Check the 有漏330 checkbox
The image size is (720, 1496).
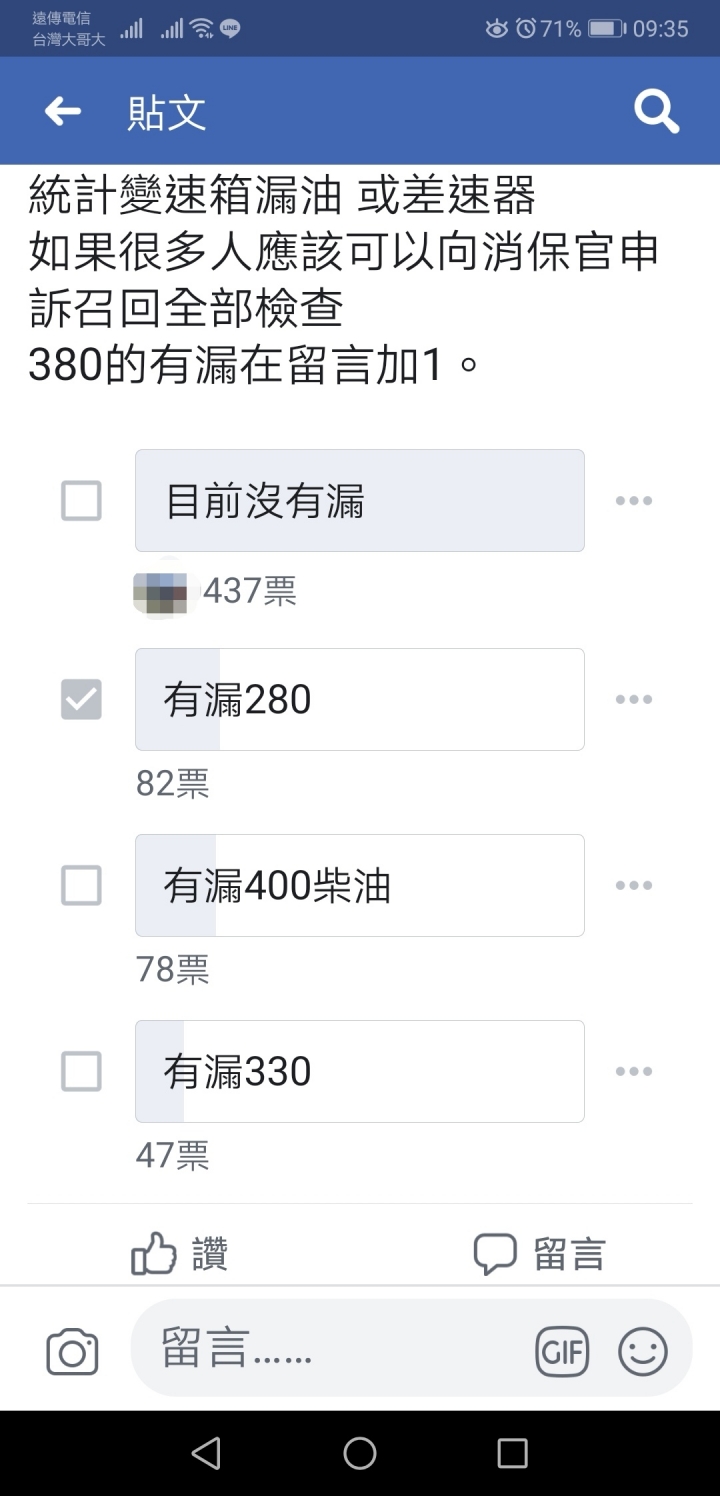[82, 1071]
